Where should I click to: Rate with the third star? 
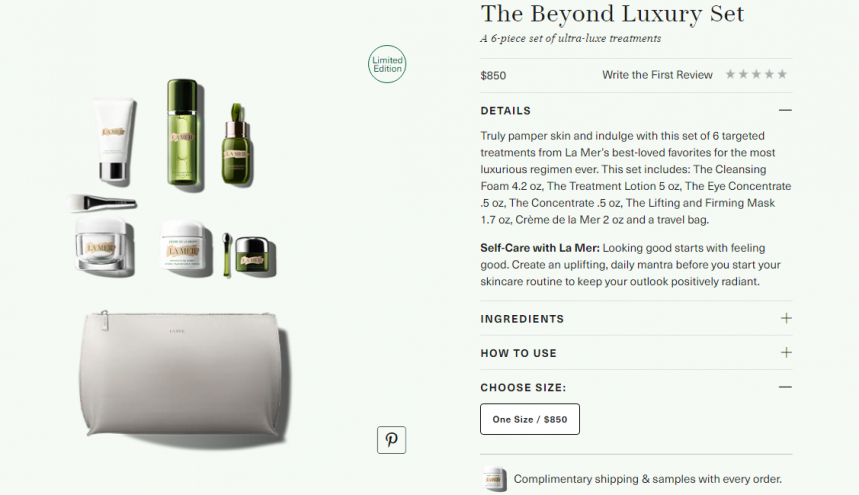coord(756,74)
